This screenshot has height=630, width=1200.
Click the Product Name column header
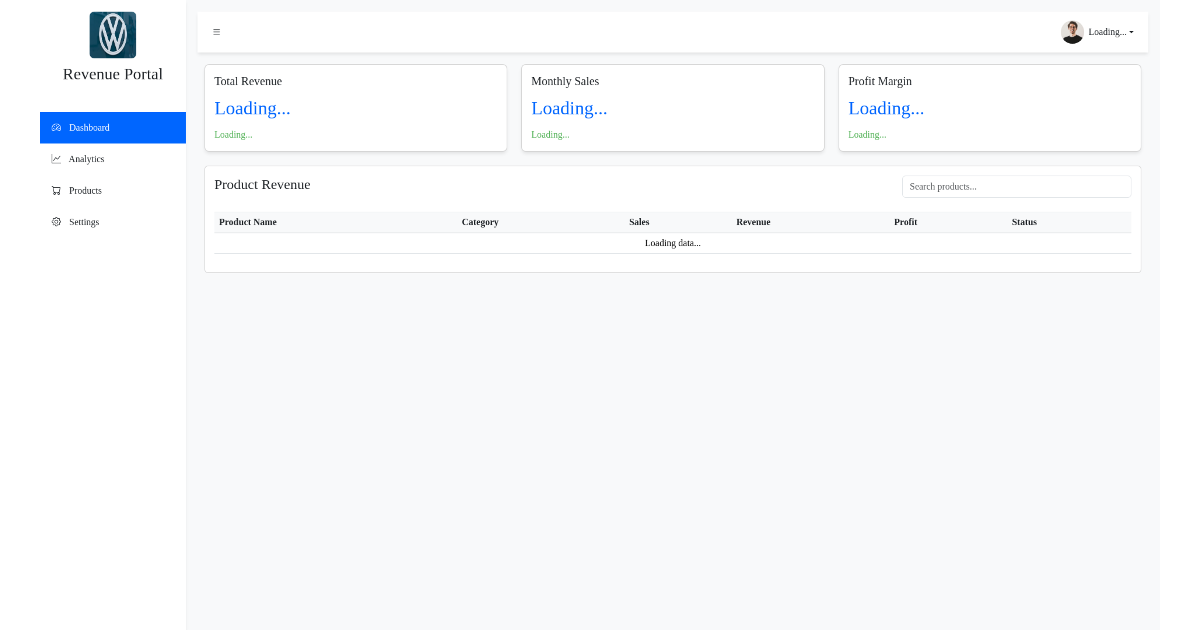[248, 222]
